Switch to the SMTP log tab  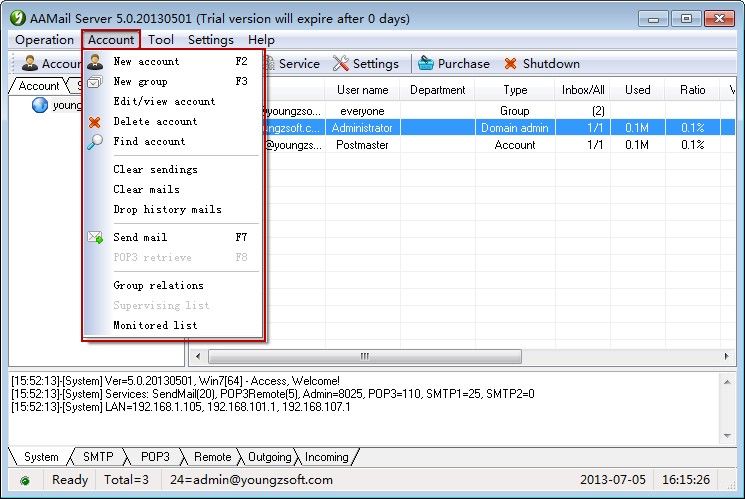[98, 457]
